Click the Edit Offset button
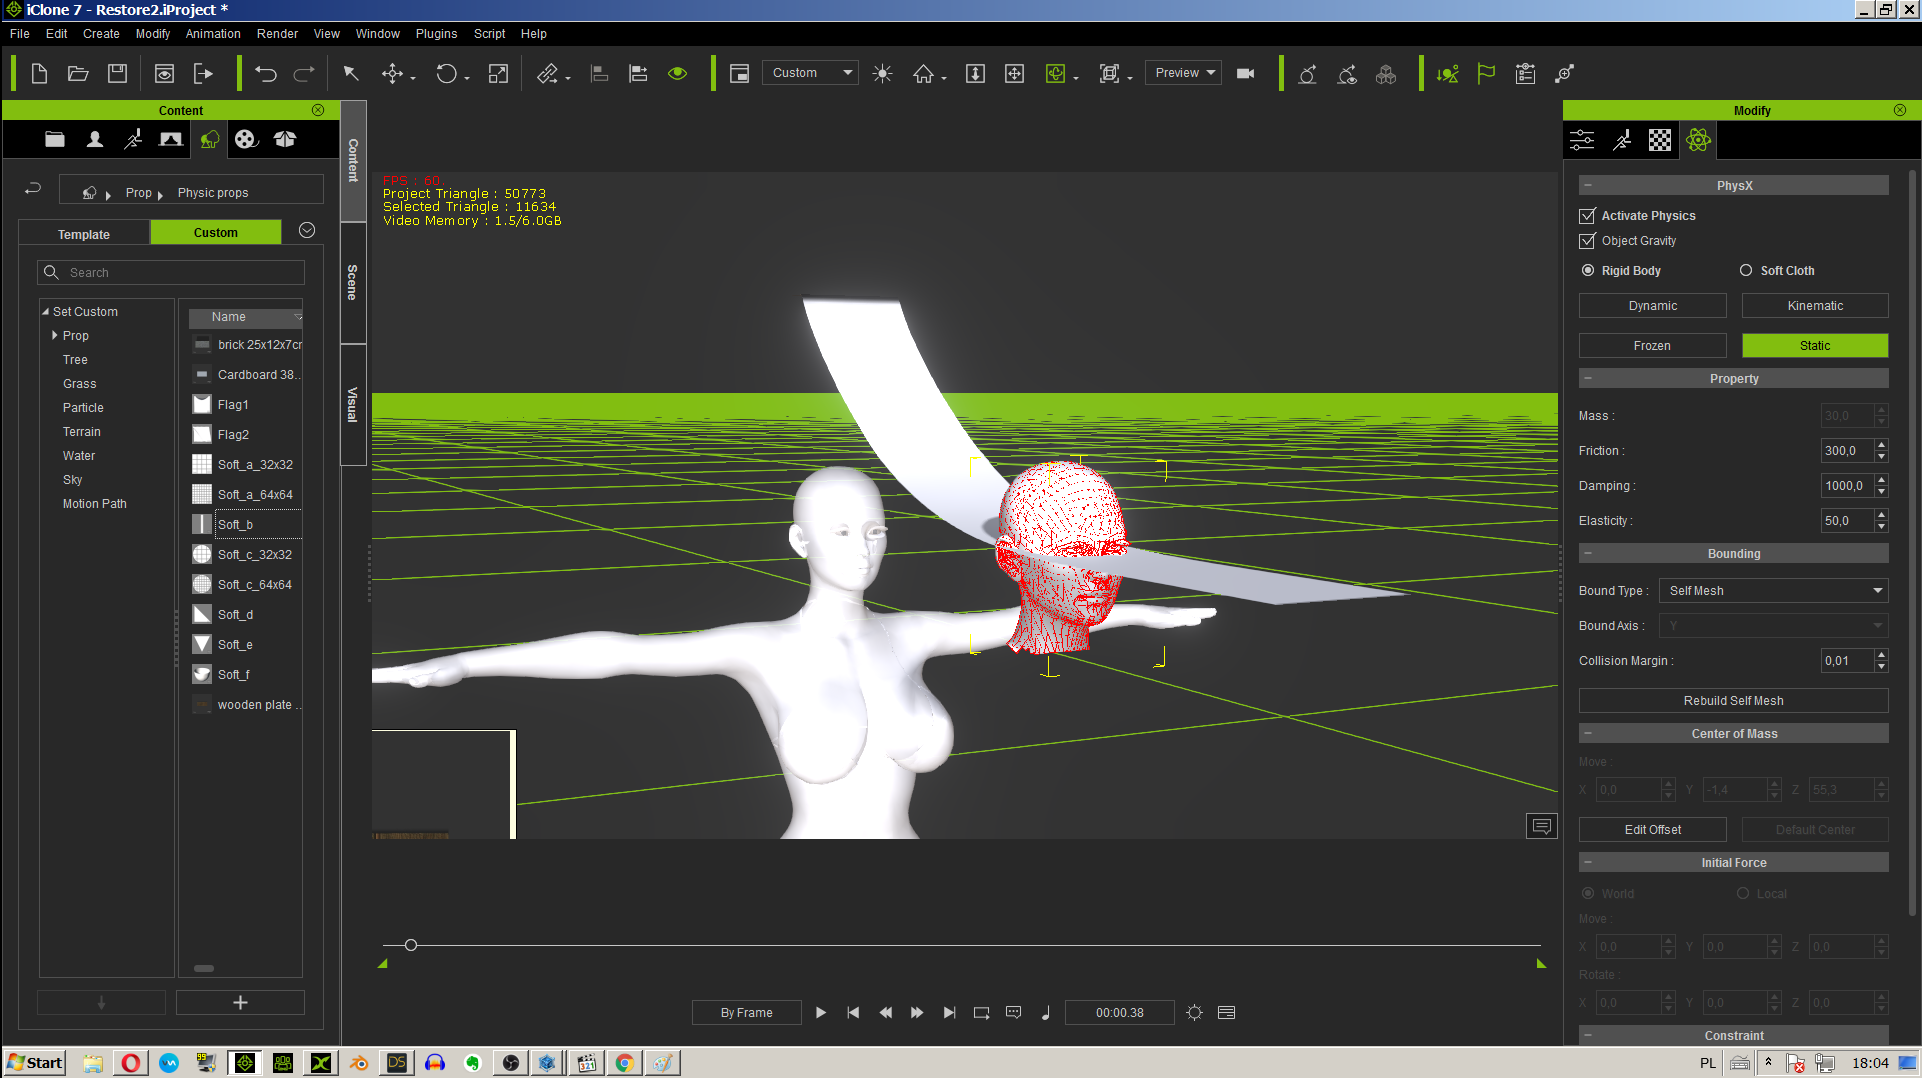 1652,829
